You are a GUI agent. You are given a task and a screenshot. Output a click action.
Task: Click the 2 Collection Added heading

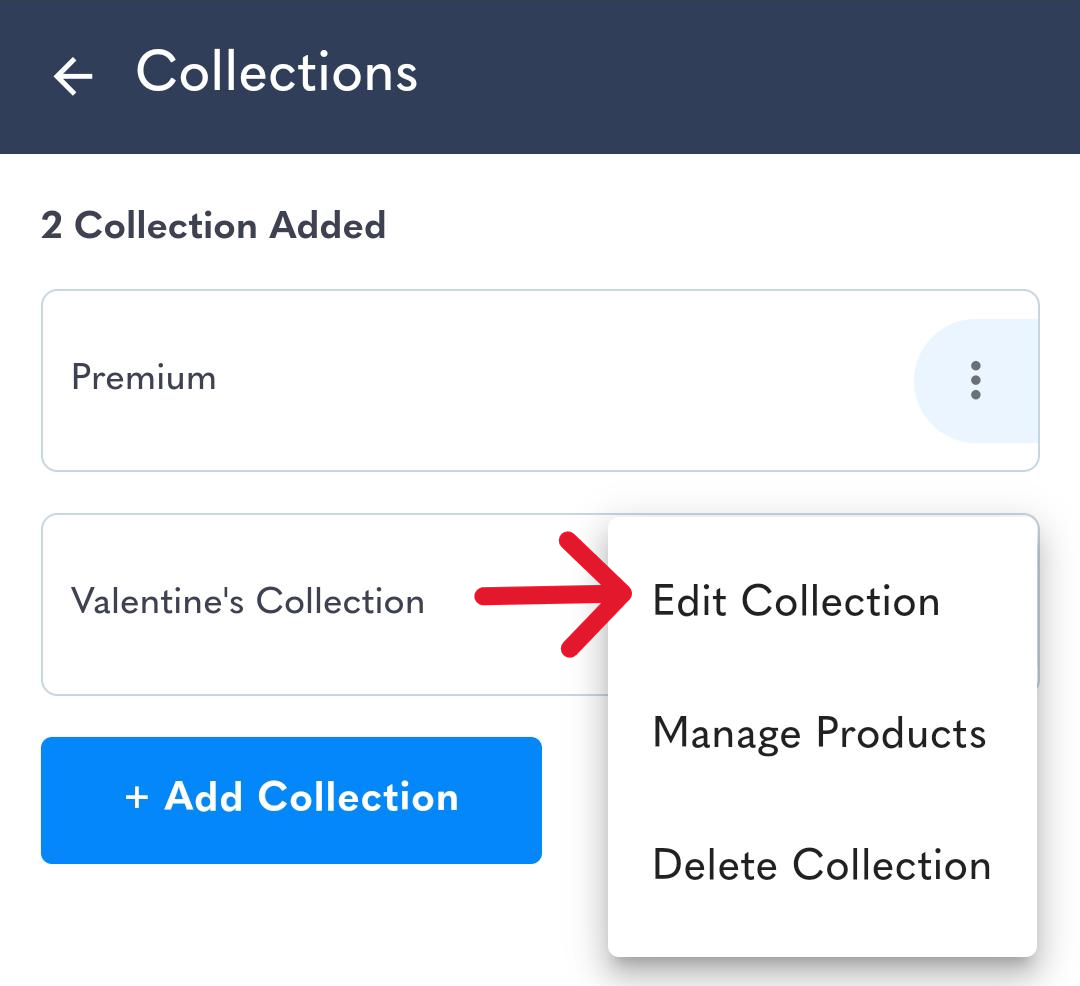click(x=214, y=225)
